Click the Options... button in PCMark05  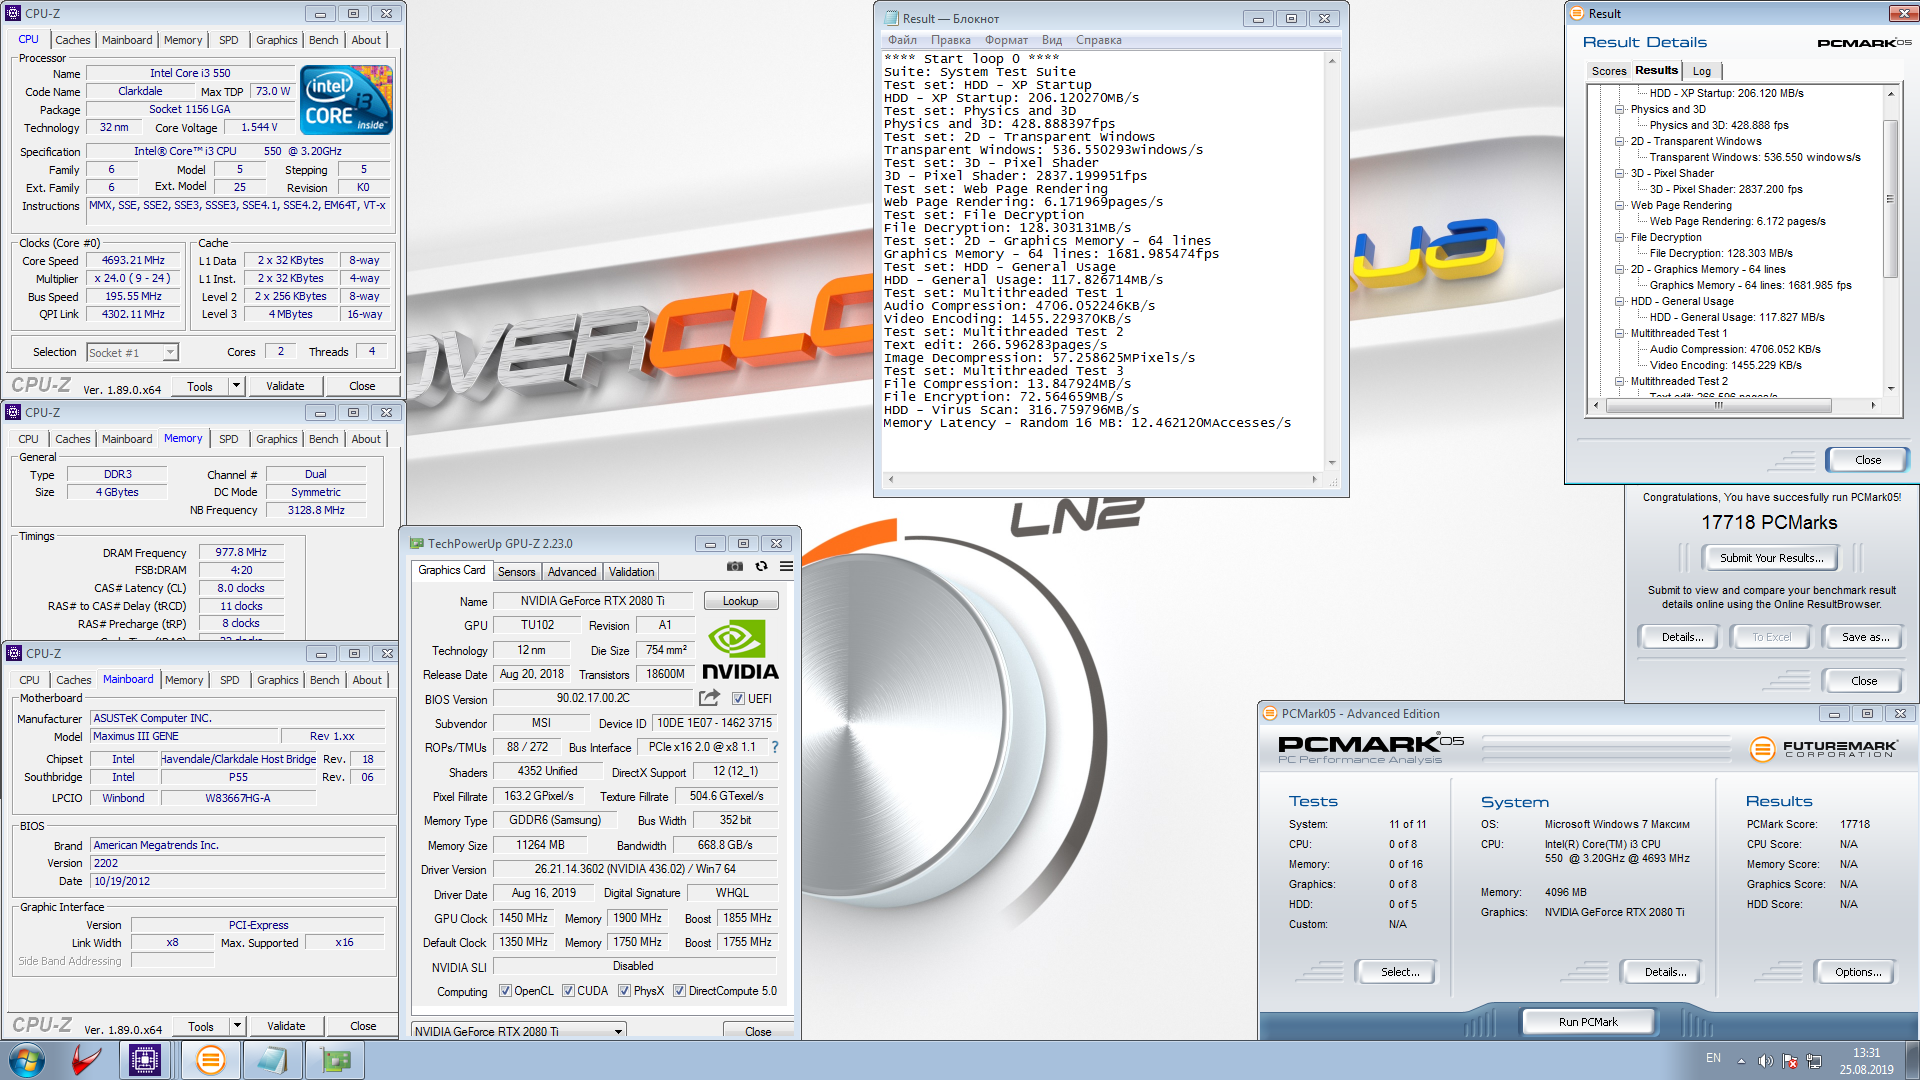[x=1858, y=972]
